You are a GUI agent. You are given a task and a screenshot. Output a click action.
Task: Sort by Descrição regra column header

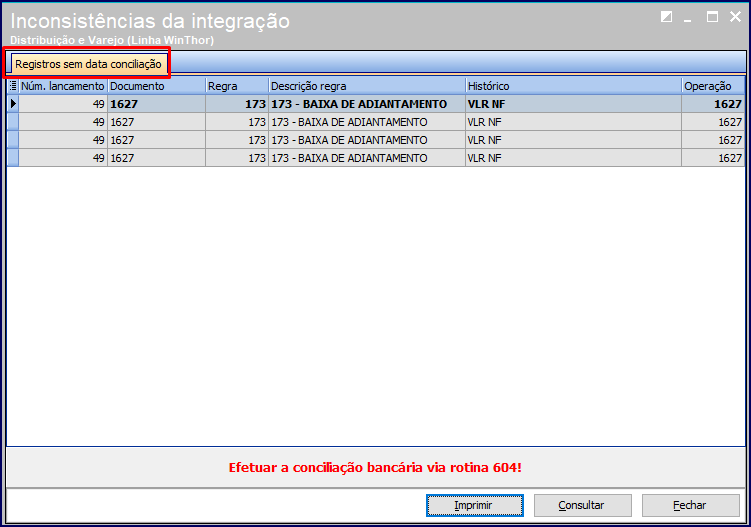[366, 86]
